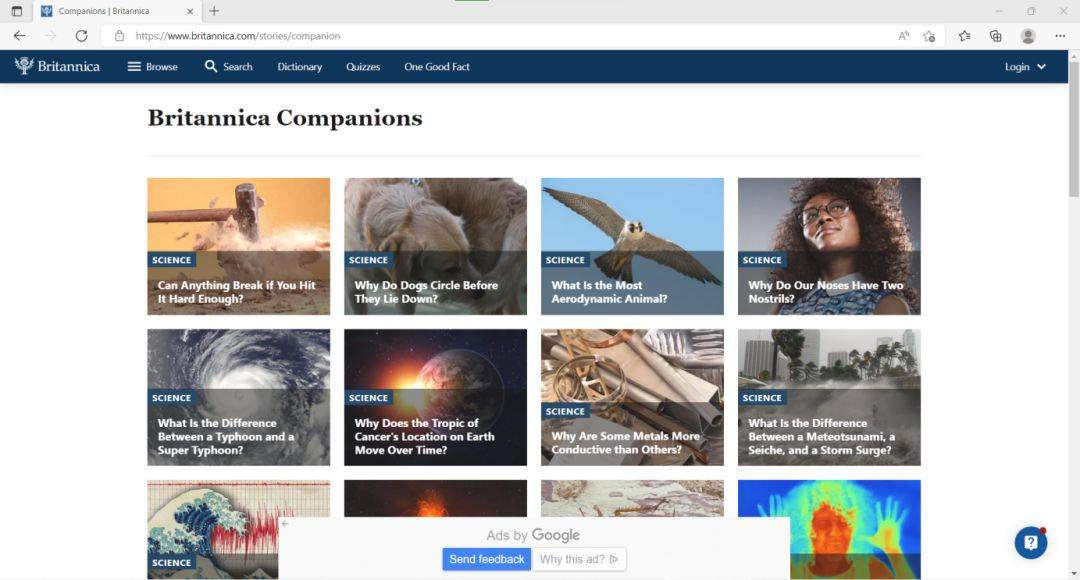Image resolution: width=1080 pixels, height=580 pixels.
Task: Open a new tab with plus button
Action: pyautogui.click(x=214, y=11)
